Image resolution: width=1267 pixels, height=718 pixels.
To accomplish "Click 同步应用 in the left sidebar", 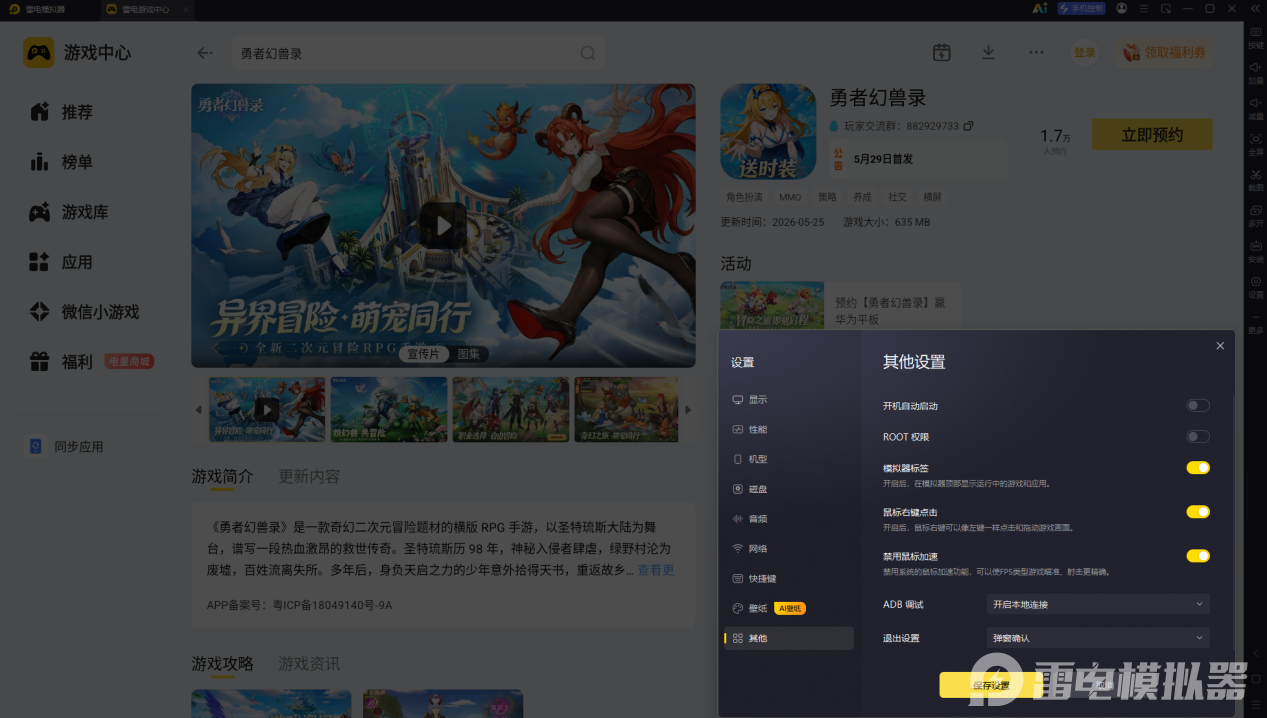I will [x=66, y=446].
